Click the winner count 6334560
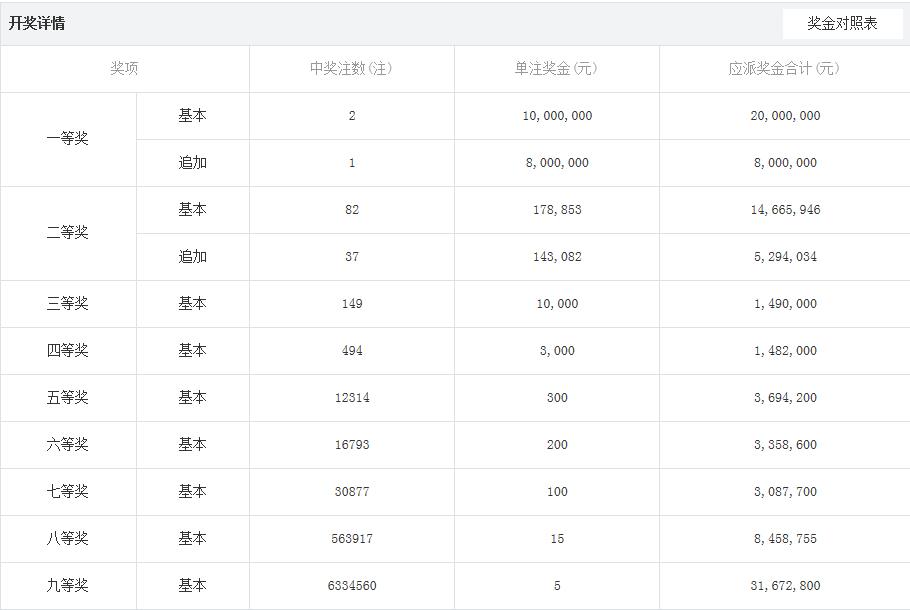The height and width of the screenshot is (610, 910). tap(352, 586)
